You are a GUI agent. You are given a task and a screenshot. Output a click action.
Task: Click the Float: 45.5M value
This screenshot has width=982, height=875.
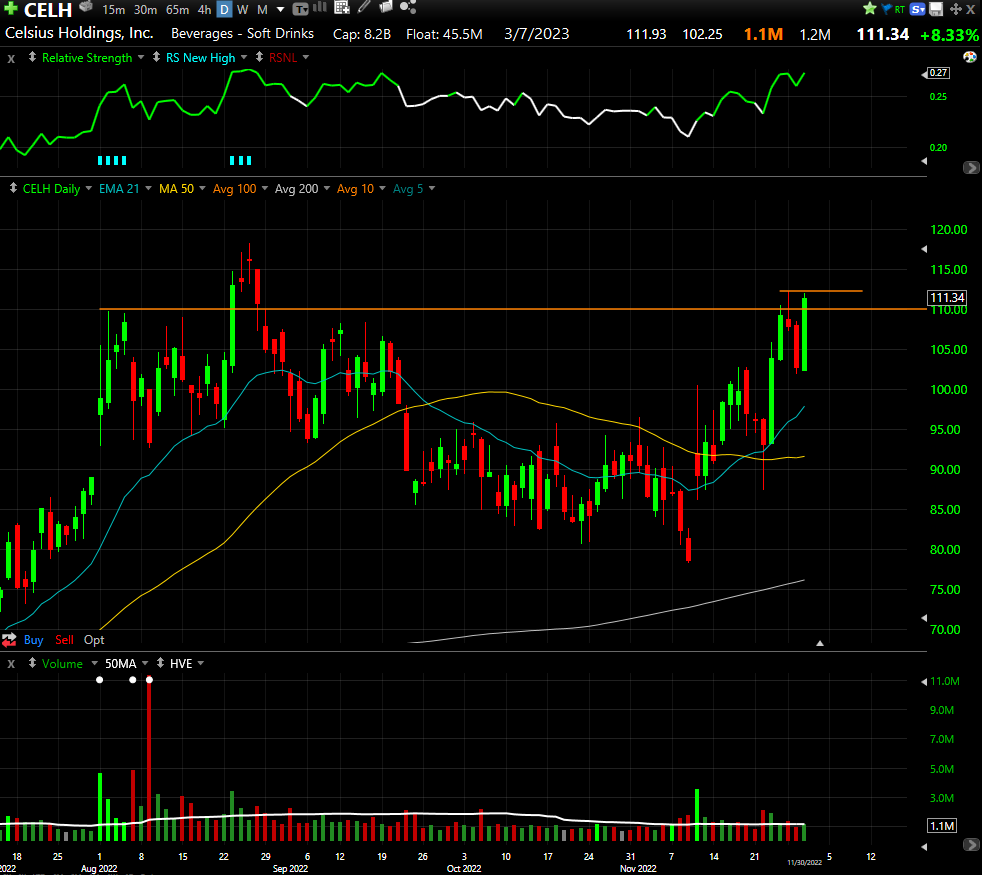click(x=444, y=34)
